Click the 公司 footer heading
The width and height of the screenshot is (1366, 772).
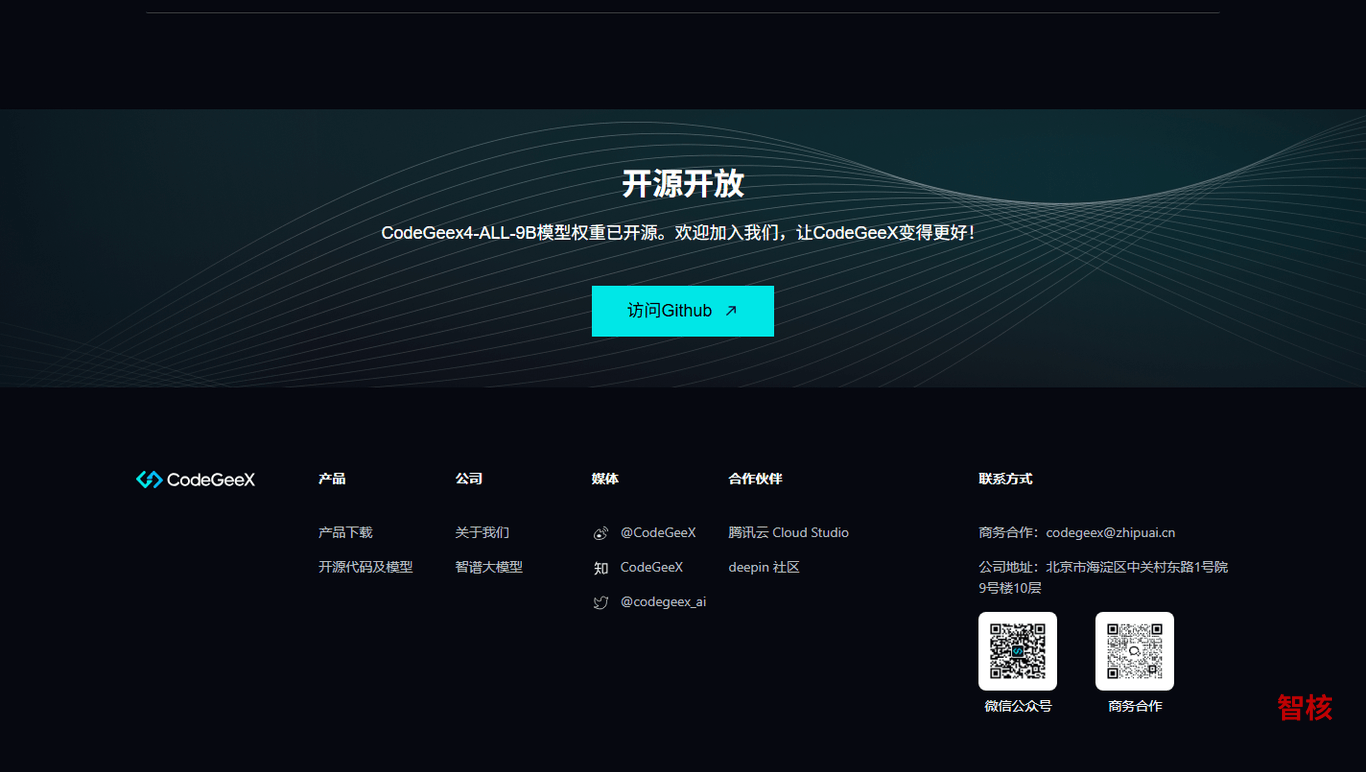tap(469, 479)
